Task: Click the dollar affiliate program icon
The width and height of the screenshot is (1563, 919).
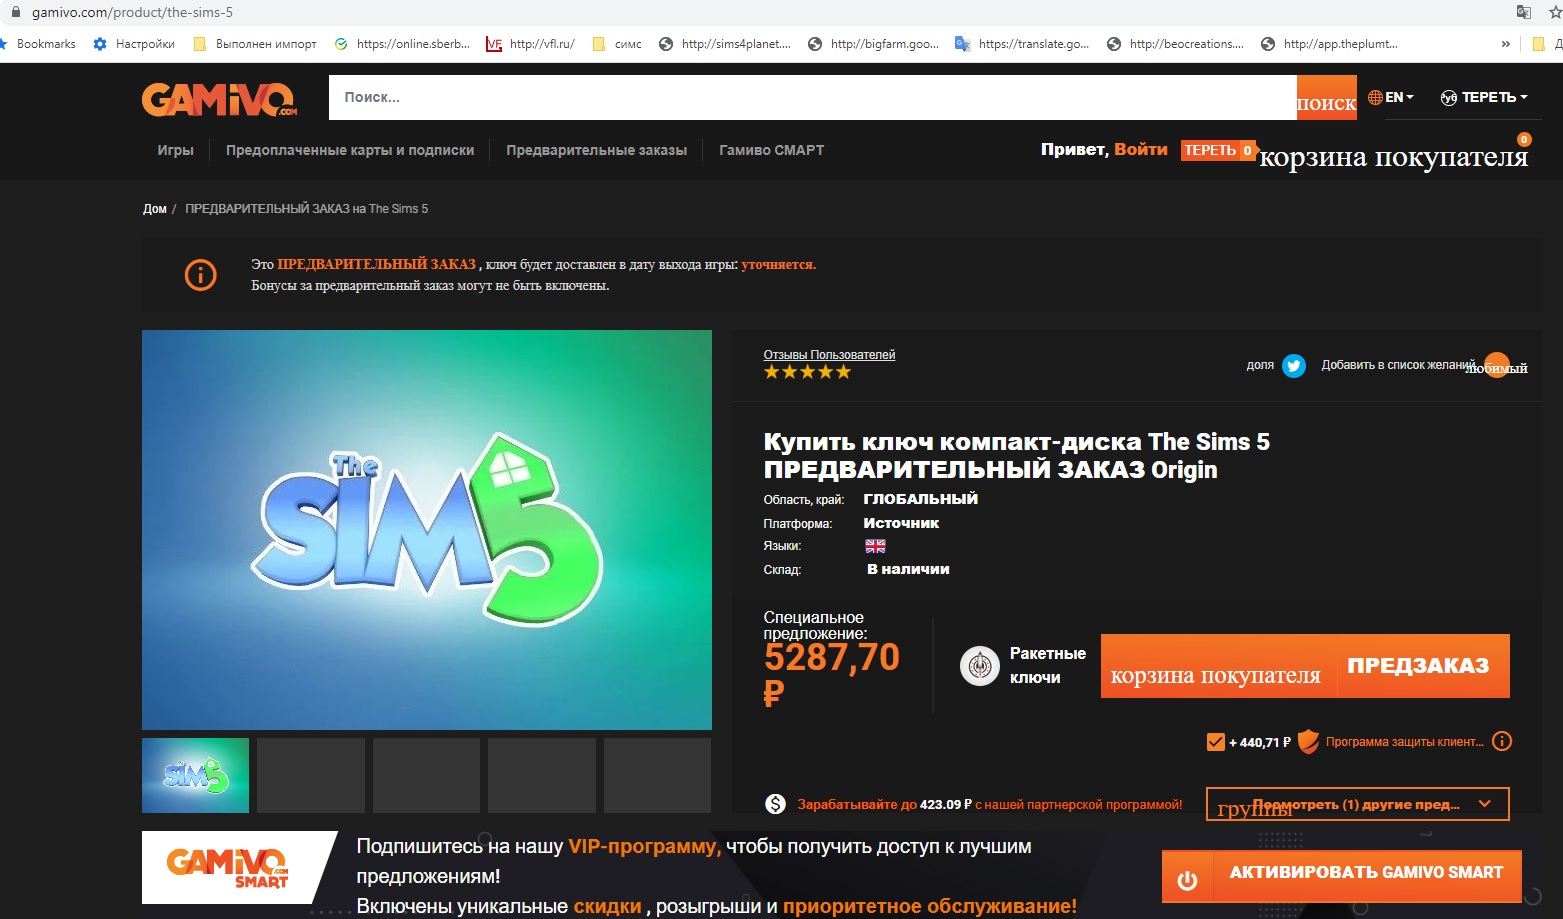Action: (x=775, y=804)
